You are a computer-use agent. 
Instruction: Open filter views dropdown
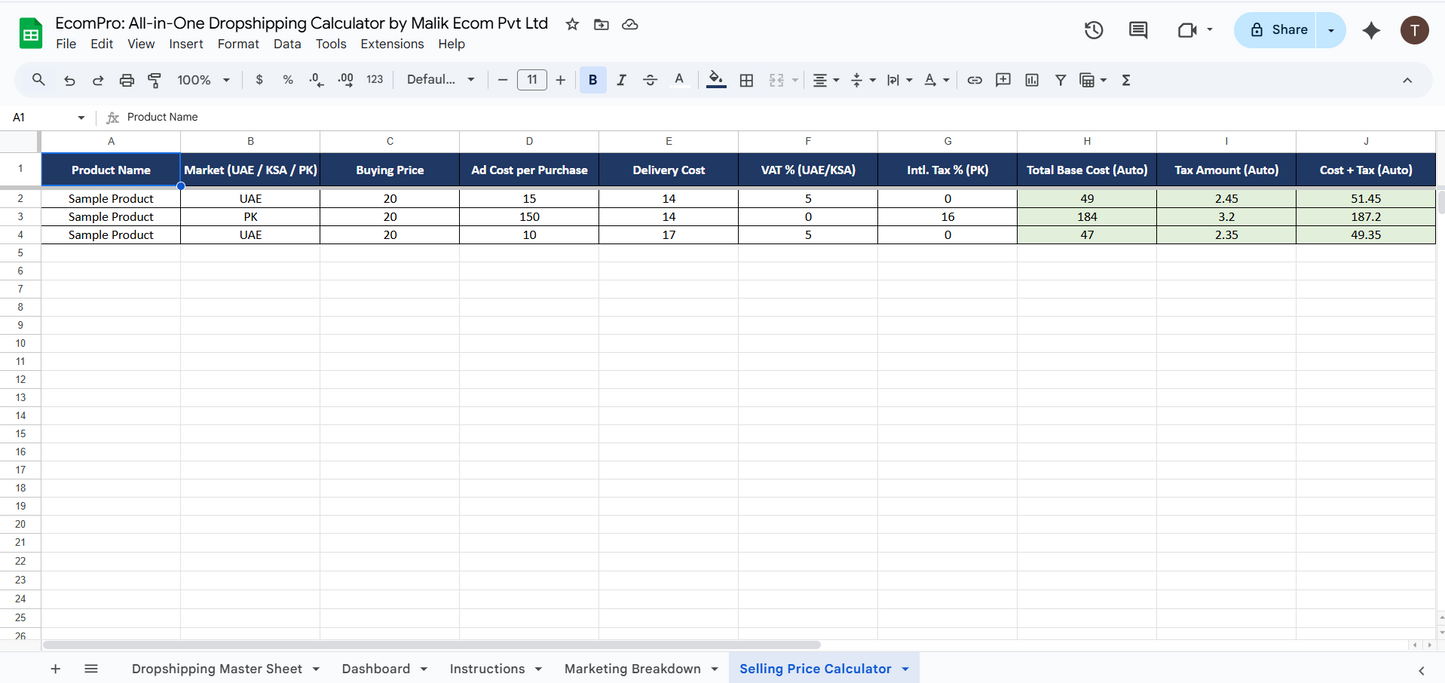[x=1093, y=80]
